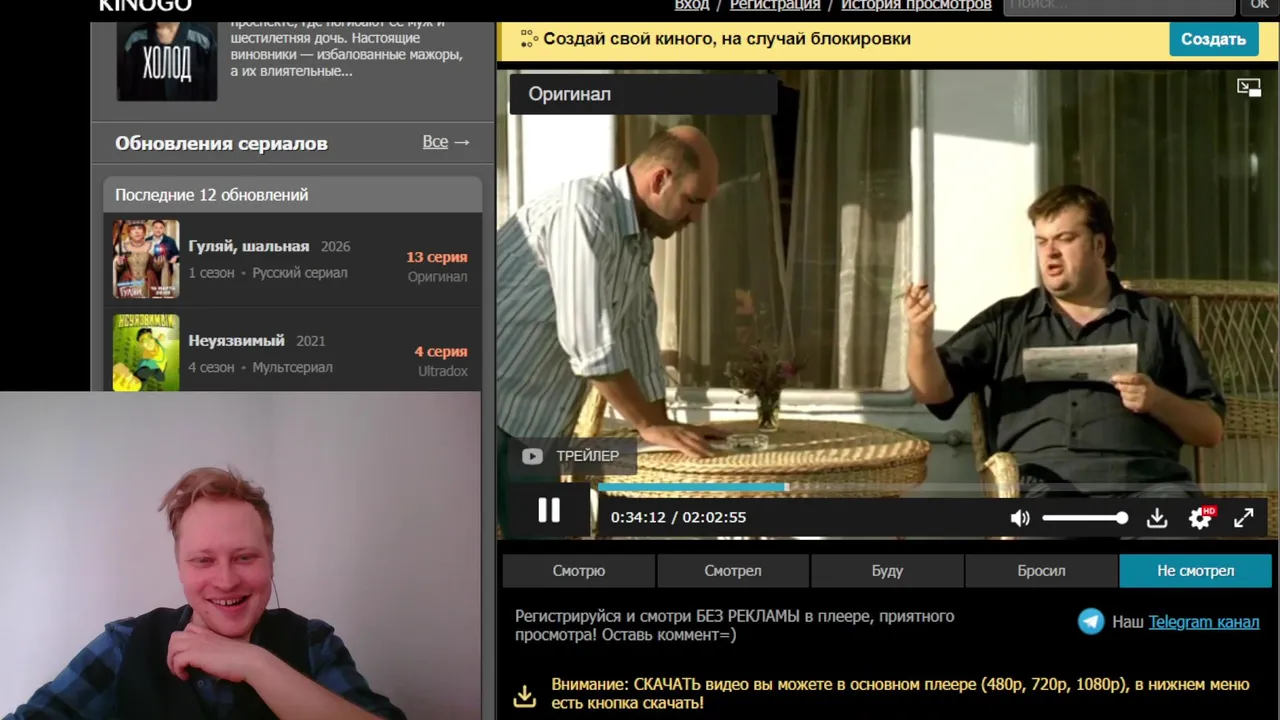Click the 13 серия episode label
Screen dimensions: 1280x720
point(437,257)
